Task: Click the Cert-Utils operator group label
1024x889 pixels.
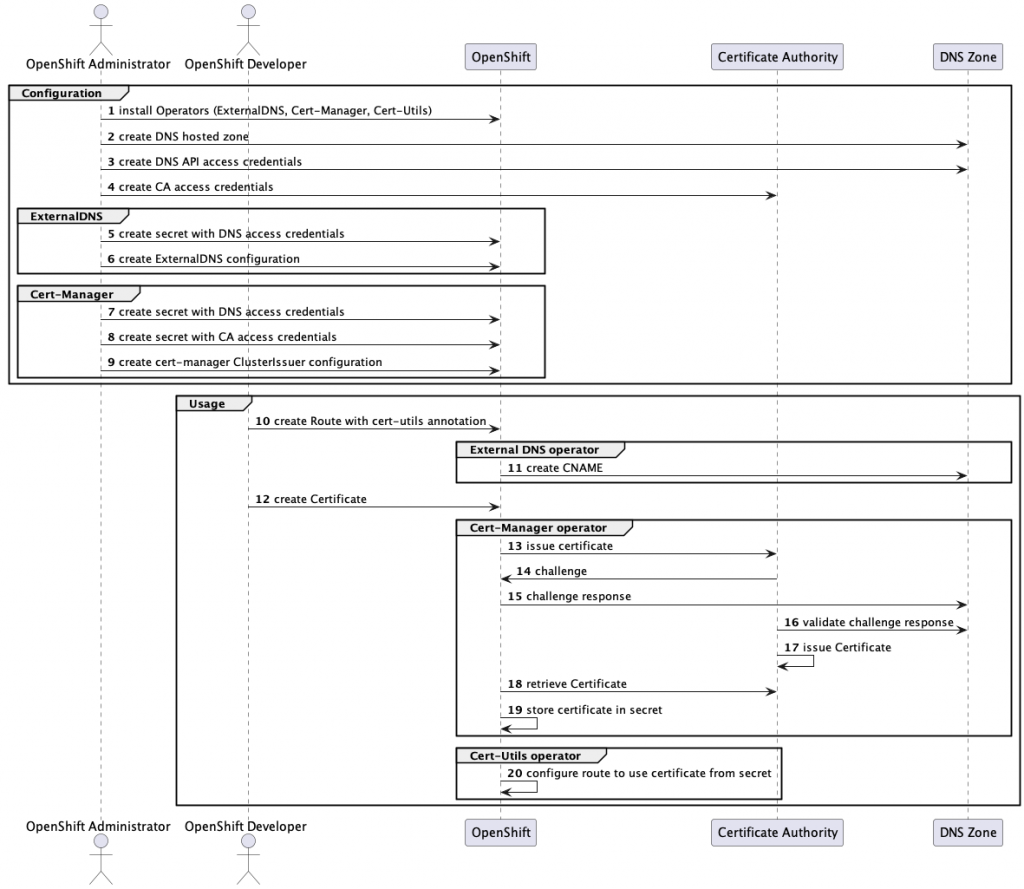Action: (x=525, y=756)
